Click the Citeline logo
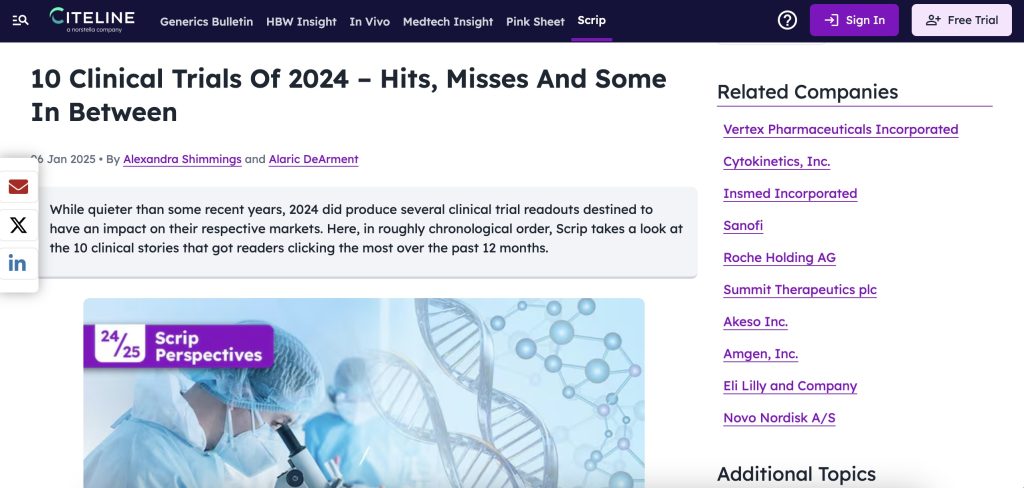Image resolution: width=1024 pixels, height=488 pixels. (x=94, y=20)
